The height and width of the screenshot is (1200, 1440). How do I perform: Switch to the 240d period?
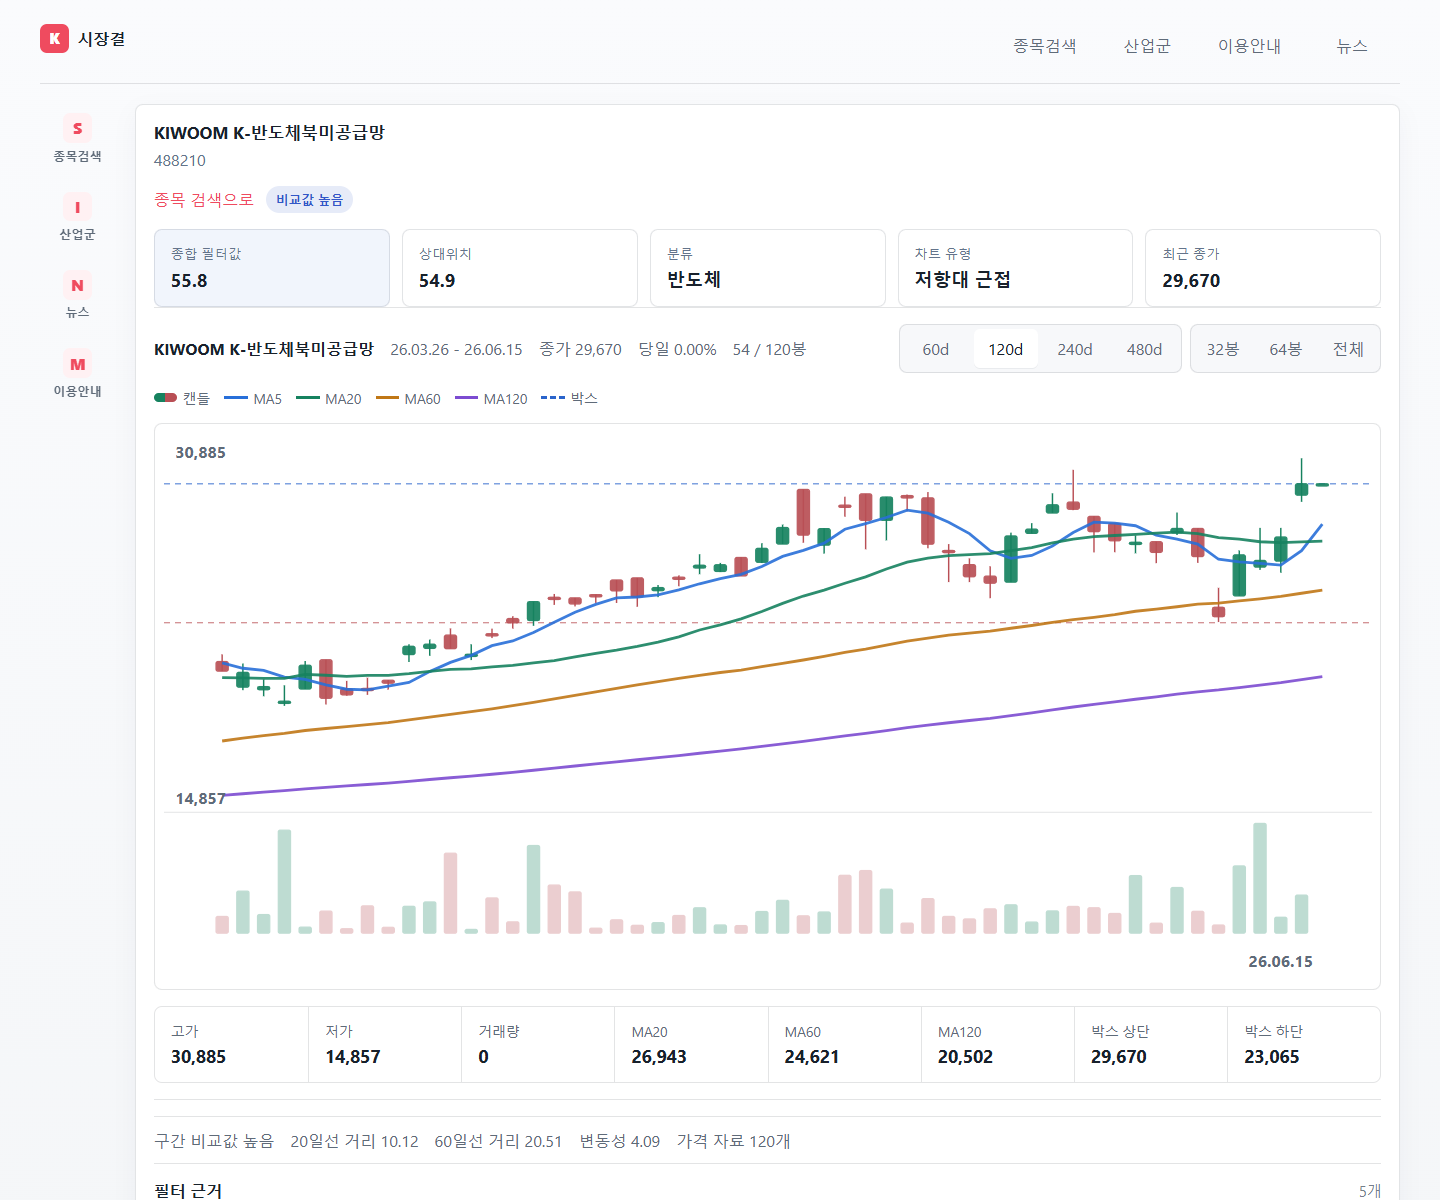tap(1075, 349)
